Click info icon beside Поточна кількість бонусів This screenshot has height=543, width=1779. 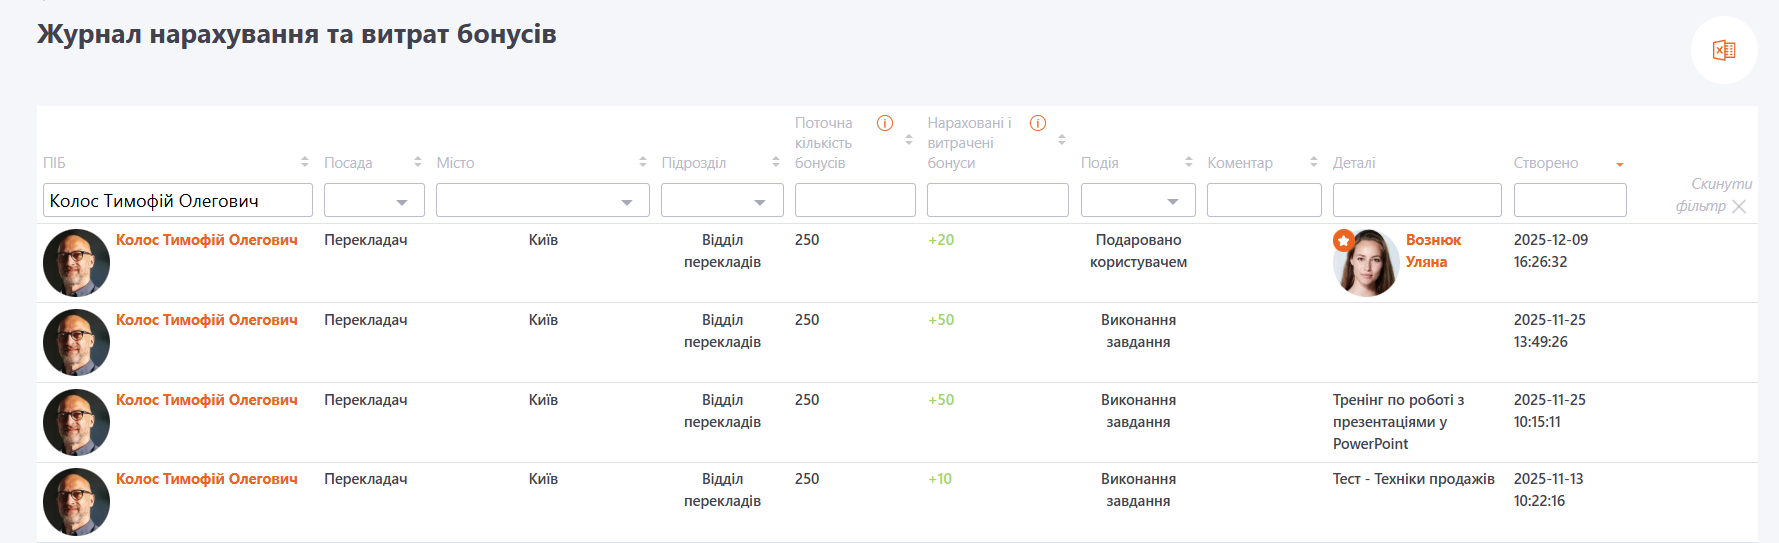click(884, 123)
